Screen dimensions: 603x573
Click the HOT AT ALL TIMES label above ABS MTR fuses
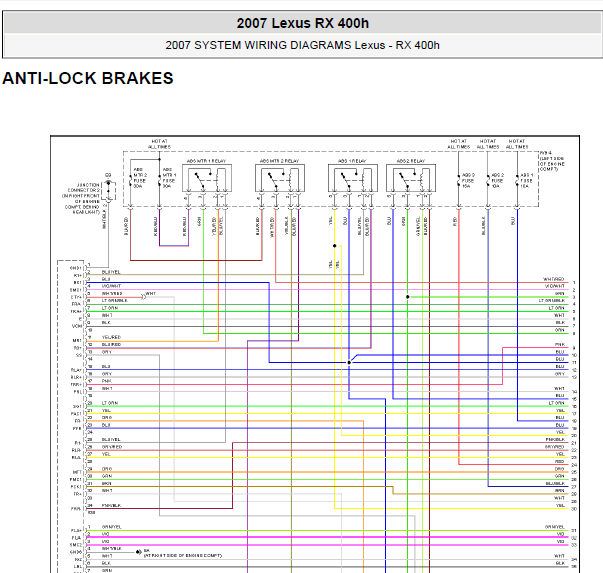[x=159, y=144]
